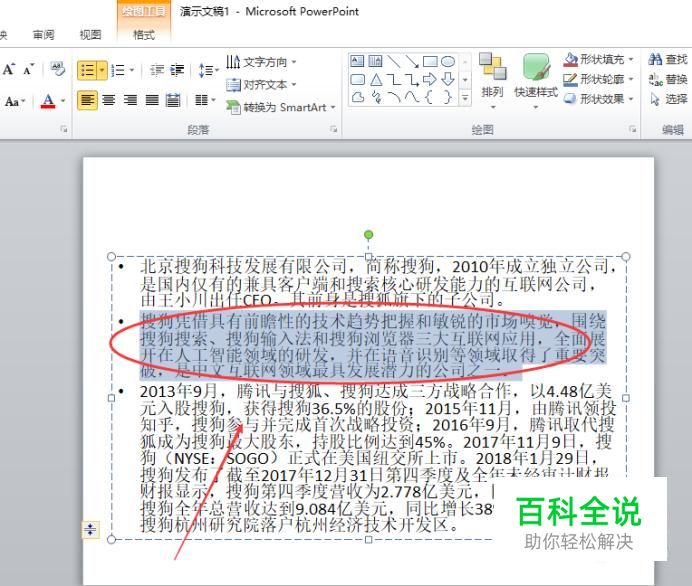Open the 快速样式 quick styles gallery

point(536,81)
